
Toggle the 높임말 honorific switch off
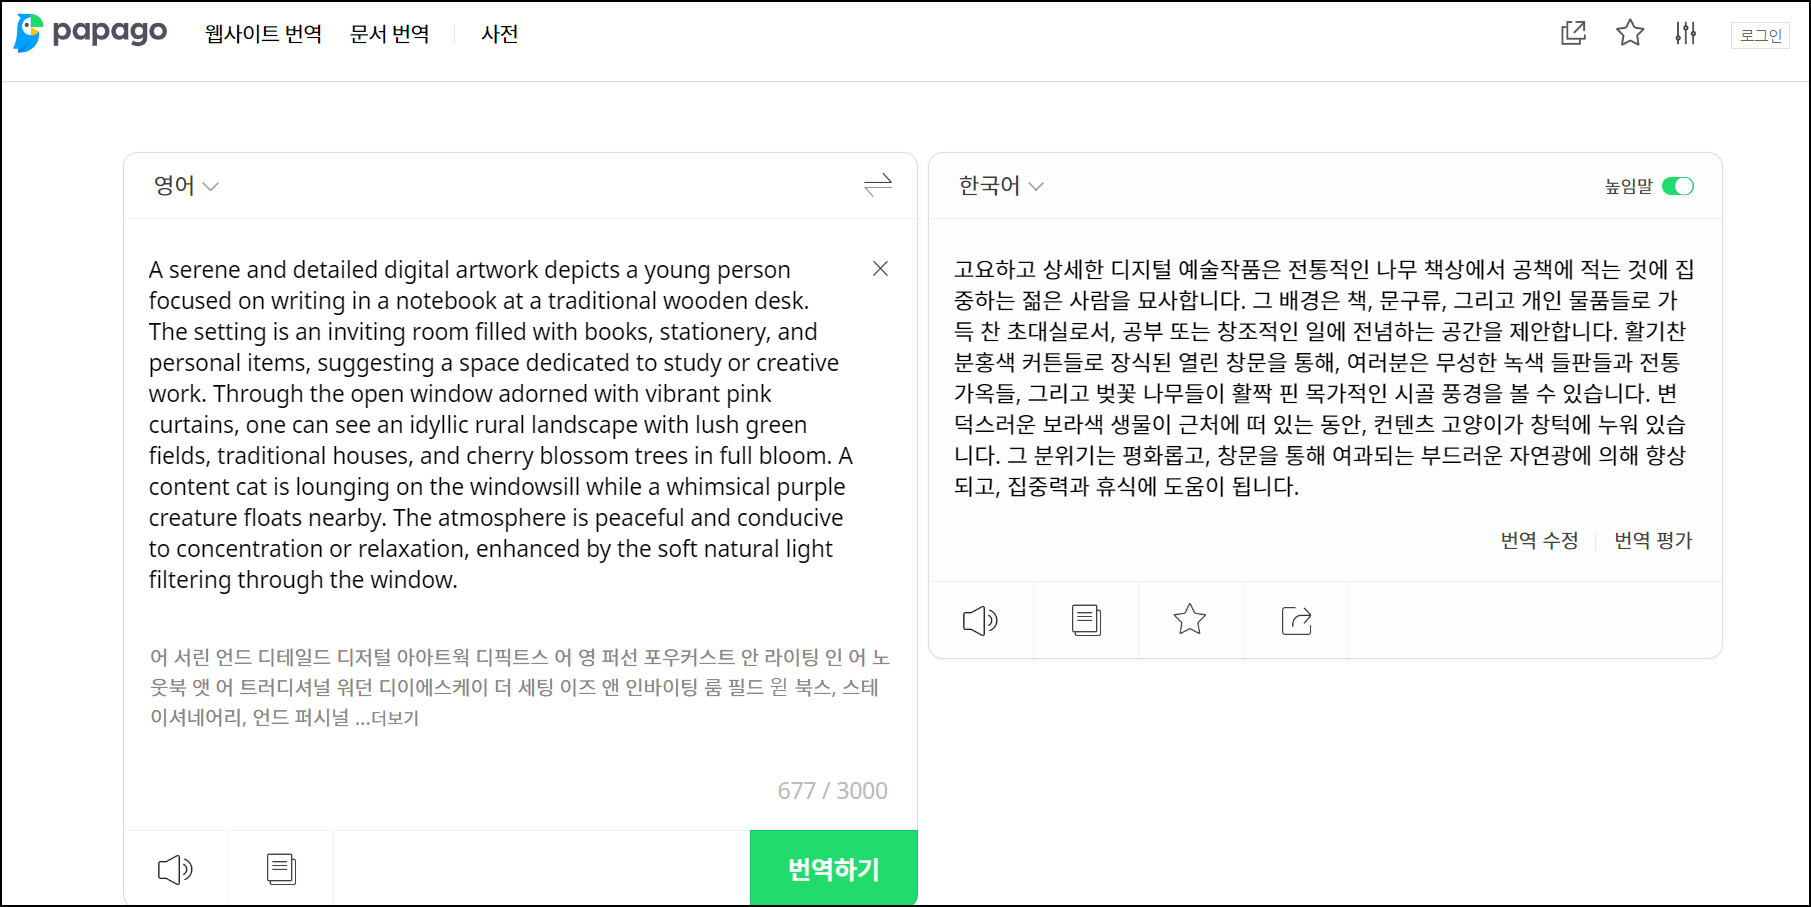[1678, 186]
